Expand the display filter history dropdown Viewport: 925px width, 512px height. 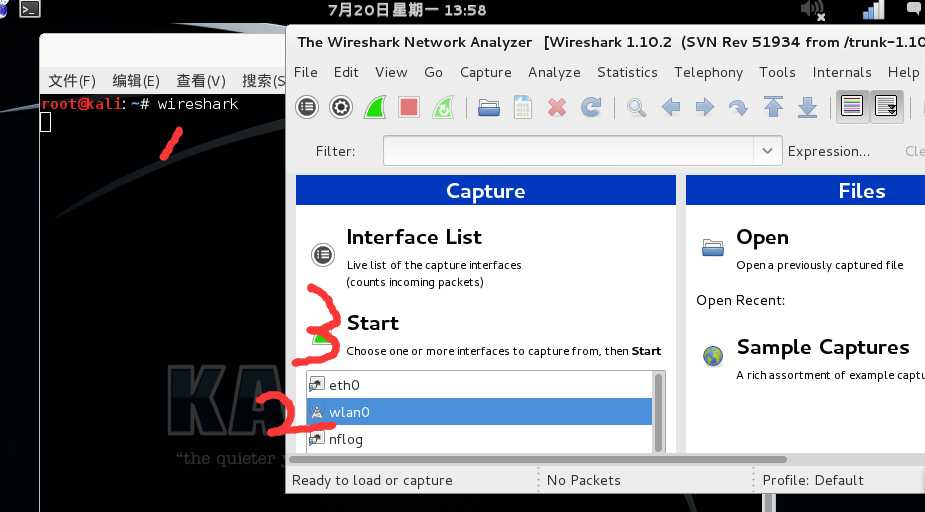coord(767,150)
